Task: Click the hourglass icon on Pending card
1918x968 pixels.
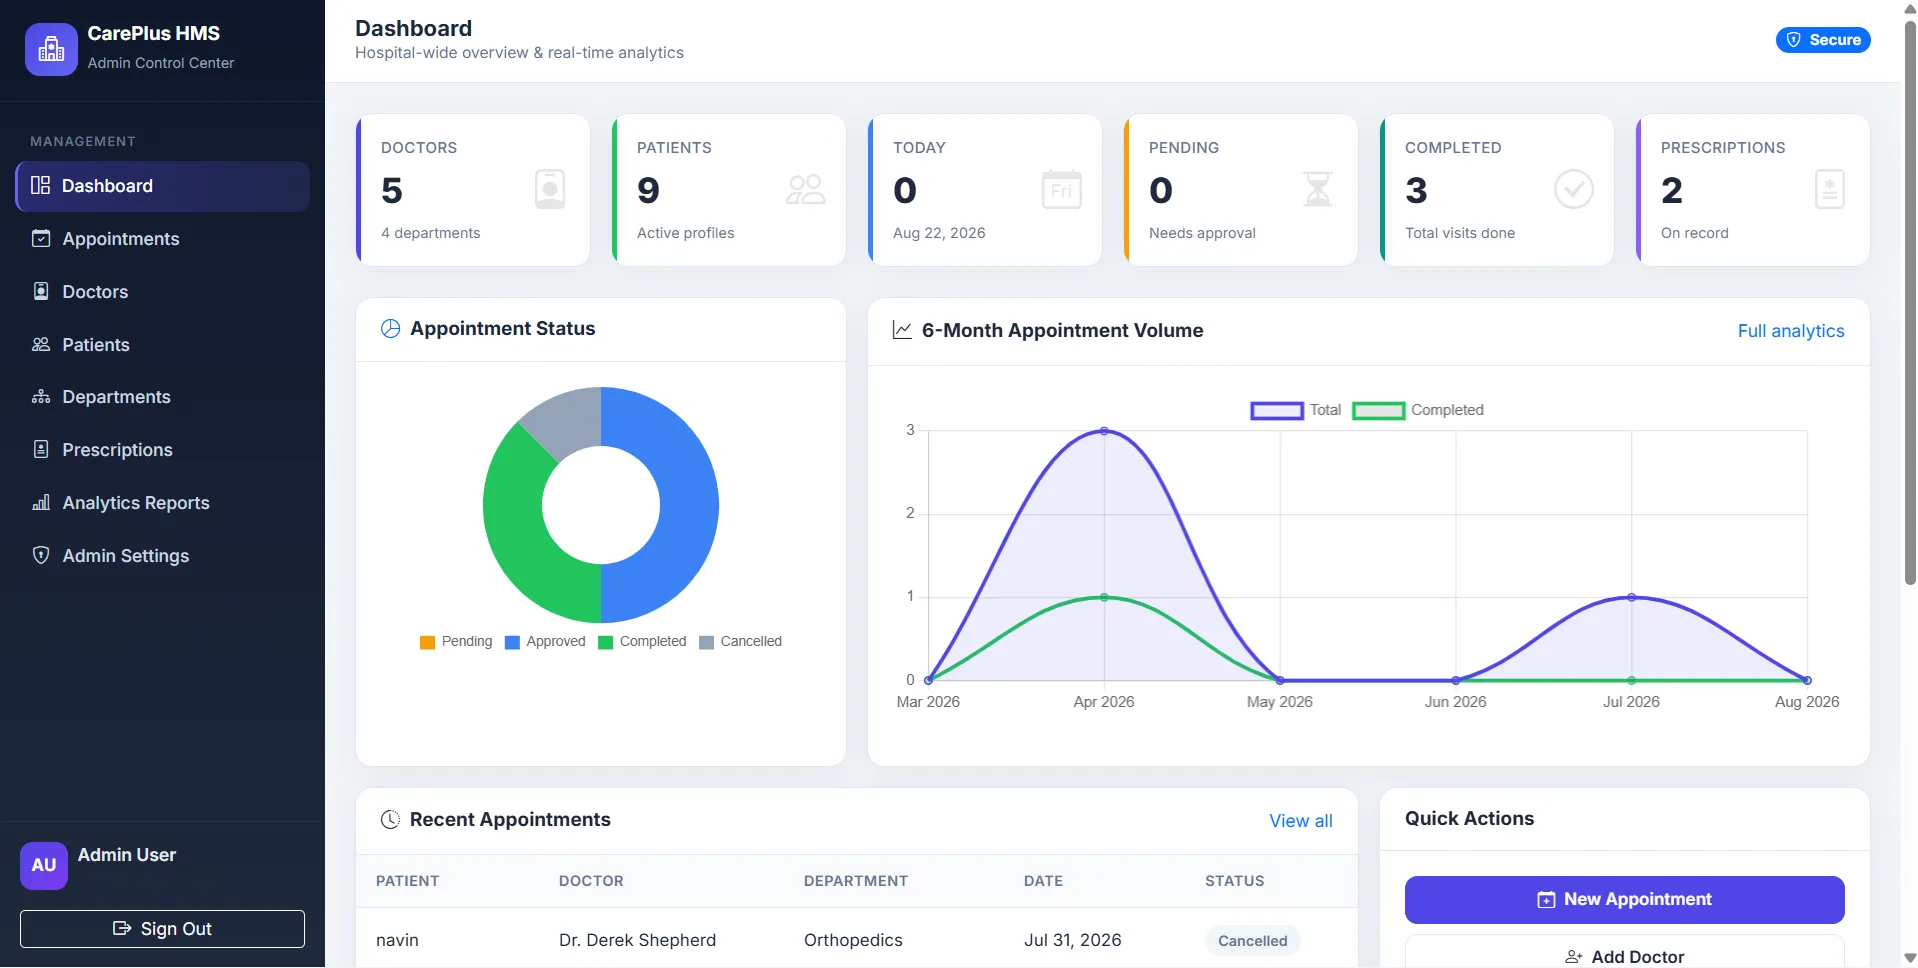Action: point(1318,189)
